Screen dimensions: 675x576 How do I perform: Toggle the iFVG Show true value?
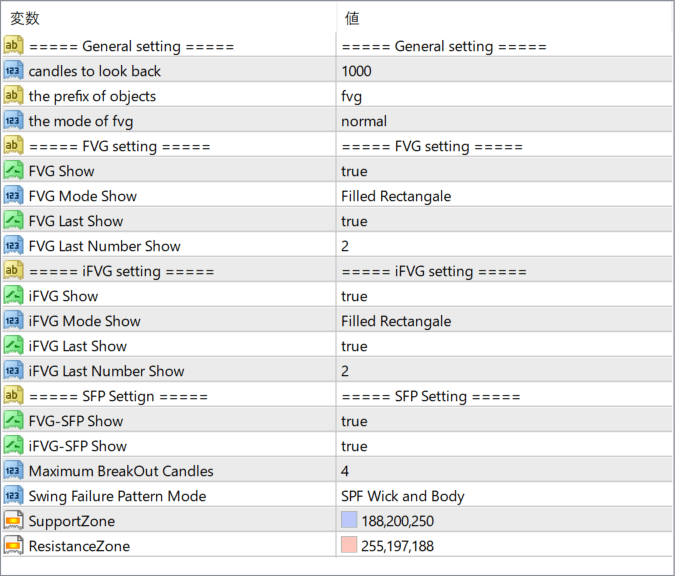[354, 296]
